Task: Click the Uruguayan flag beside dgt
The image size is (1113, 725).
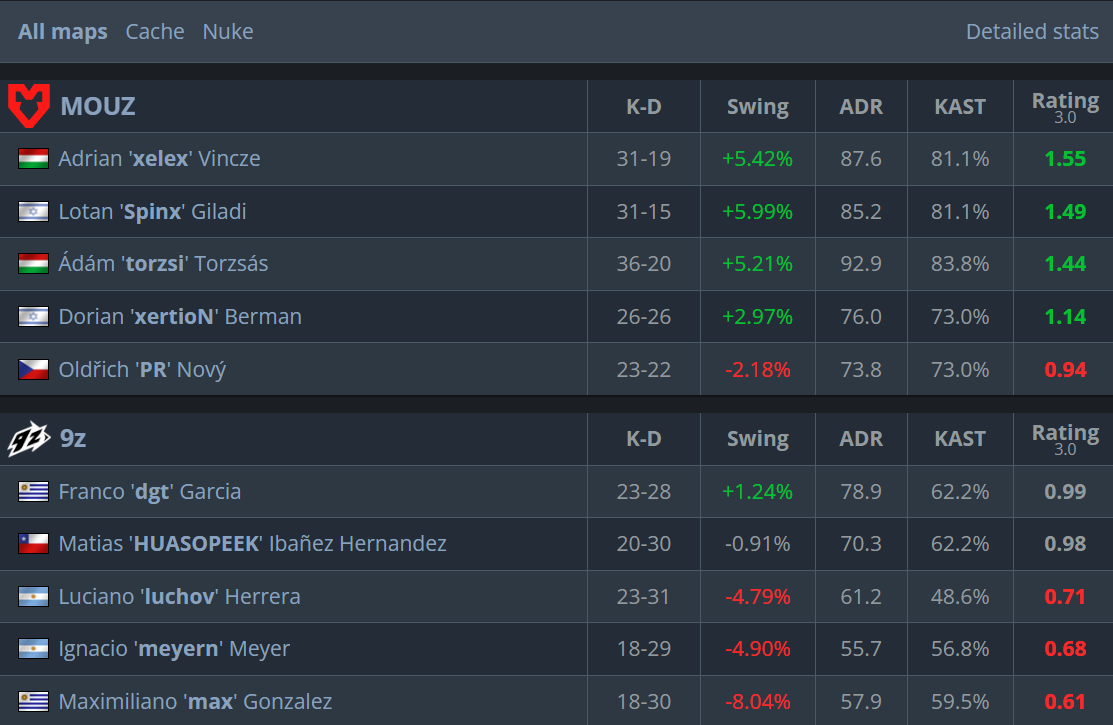Action: 33,491
